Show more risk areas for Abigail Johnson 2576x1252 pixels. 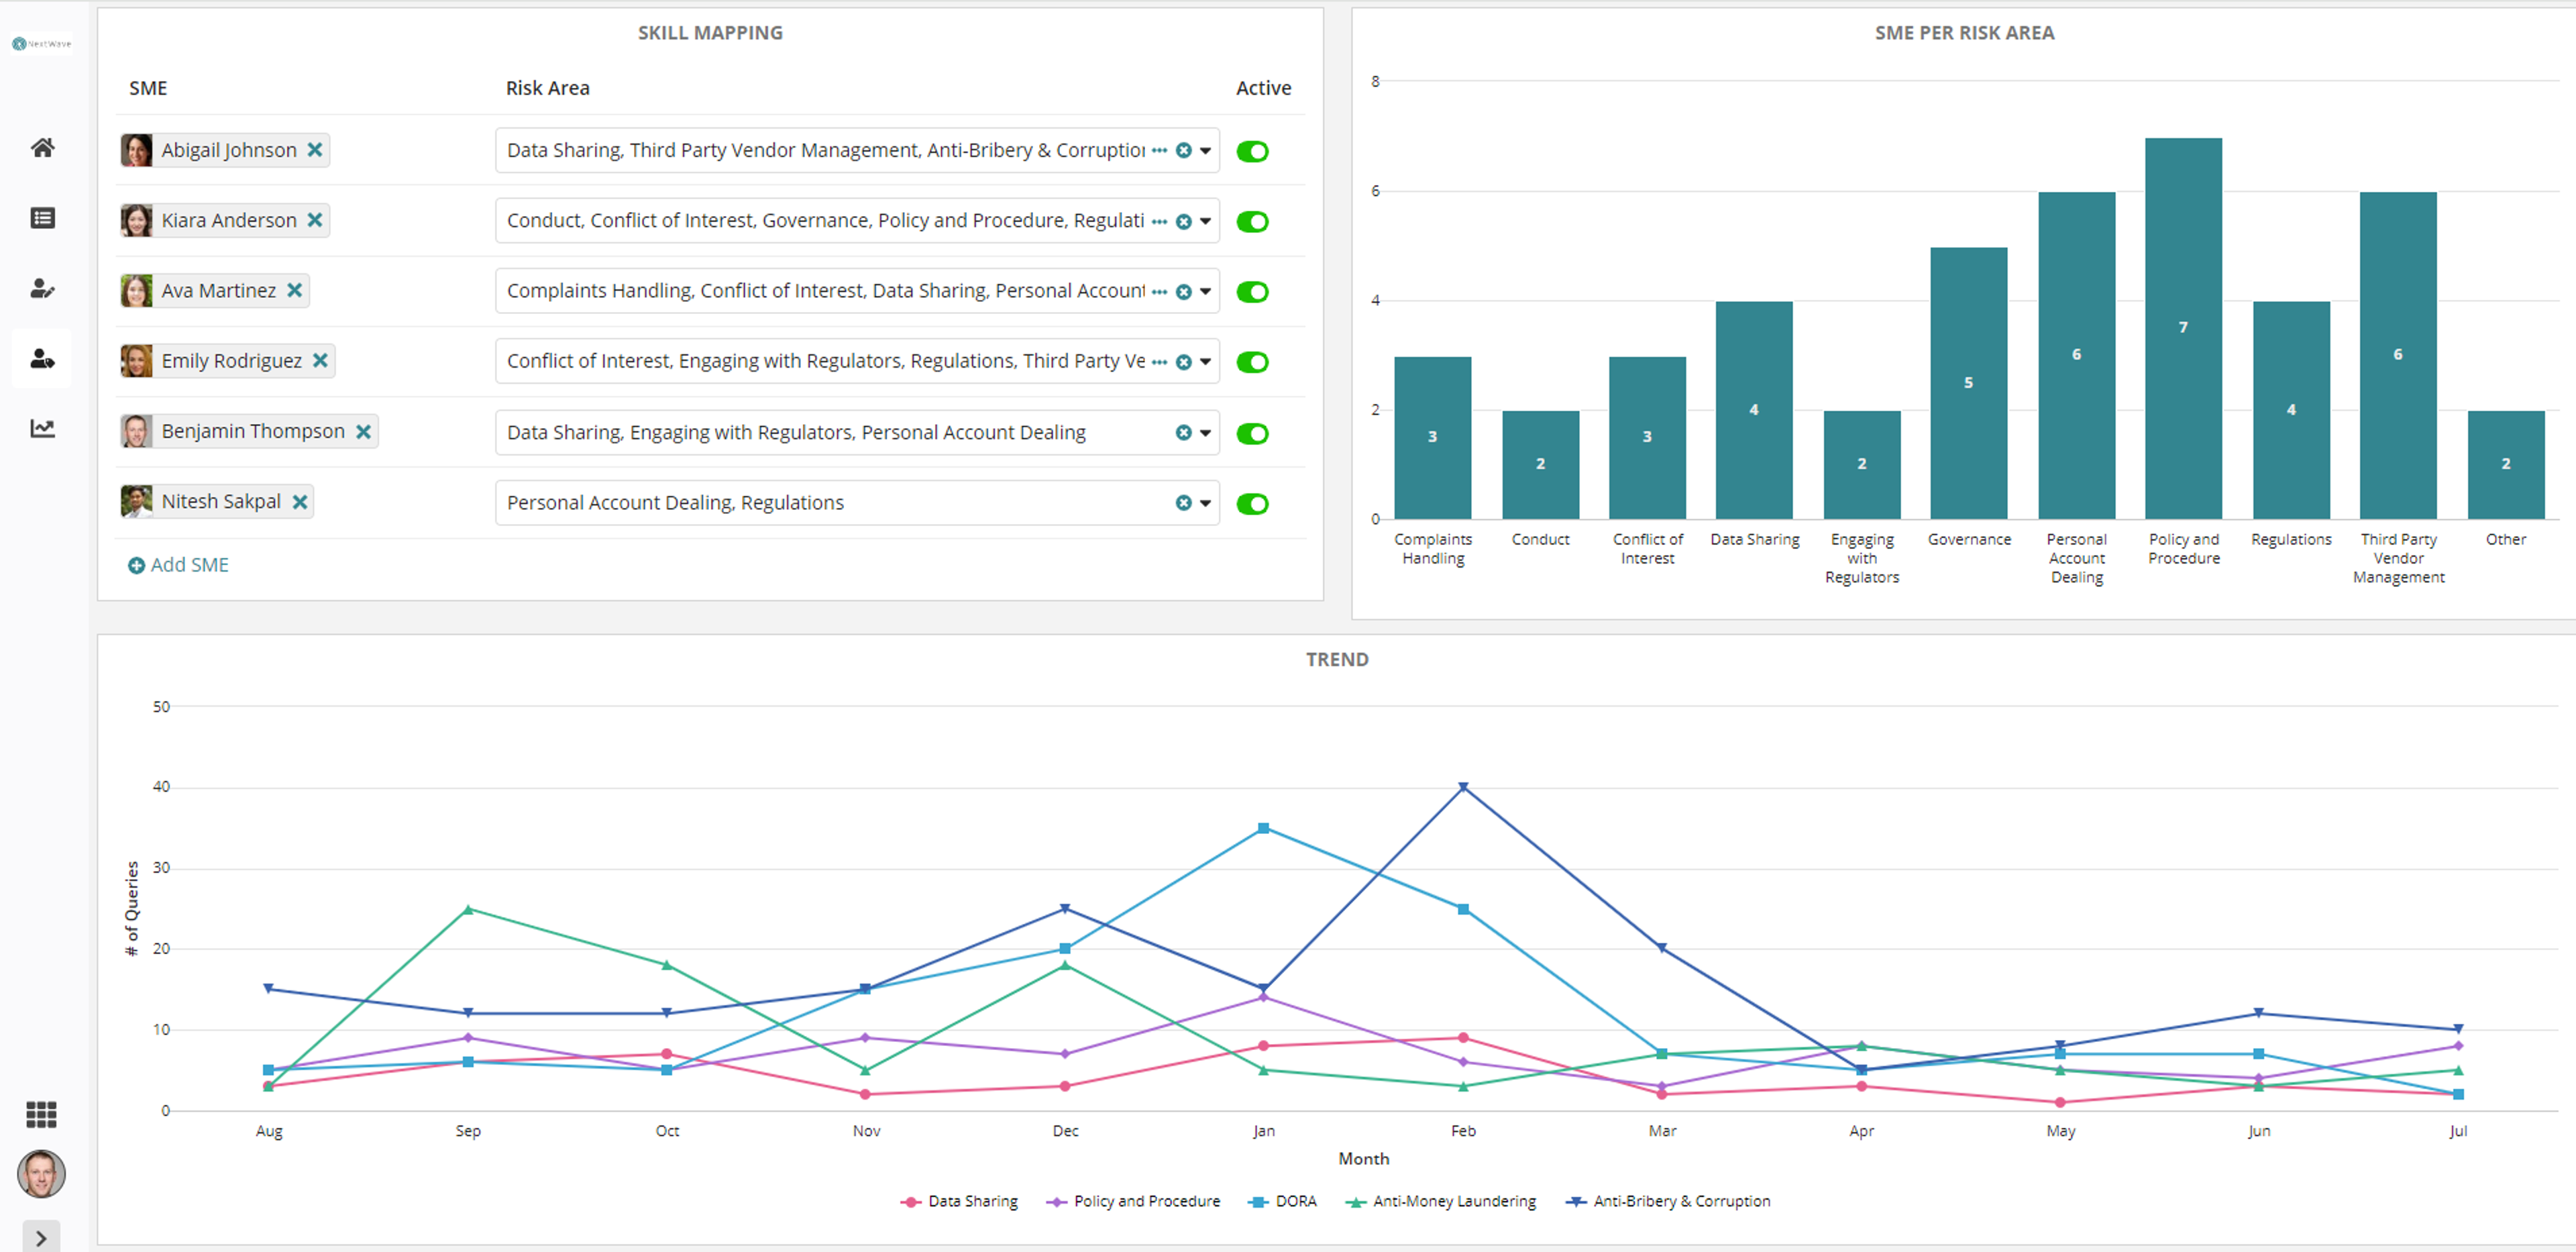[1159, 150]
